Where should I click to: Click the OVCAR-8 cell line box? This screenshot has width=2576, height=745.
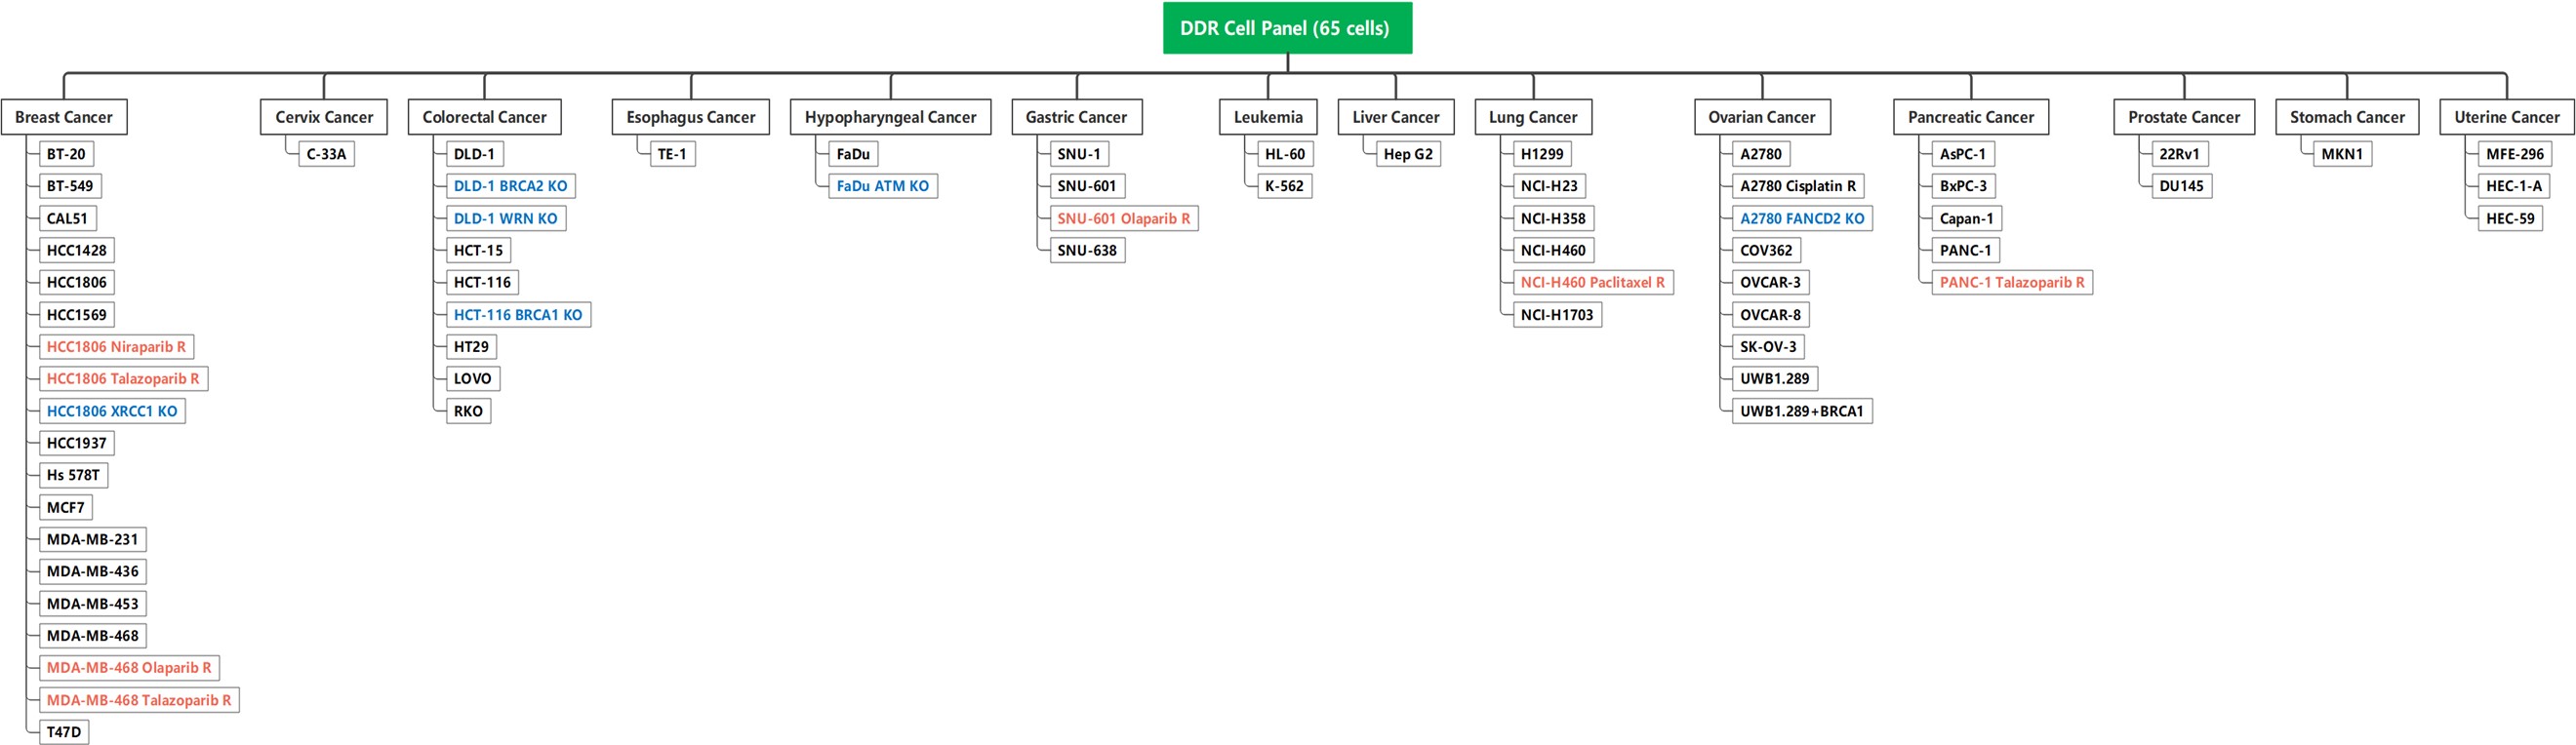click(1770, 315)
